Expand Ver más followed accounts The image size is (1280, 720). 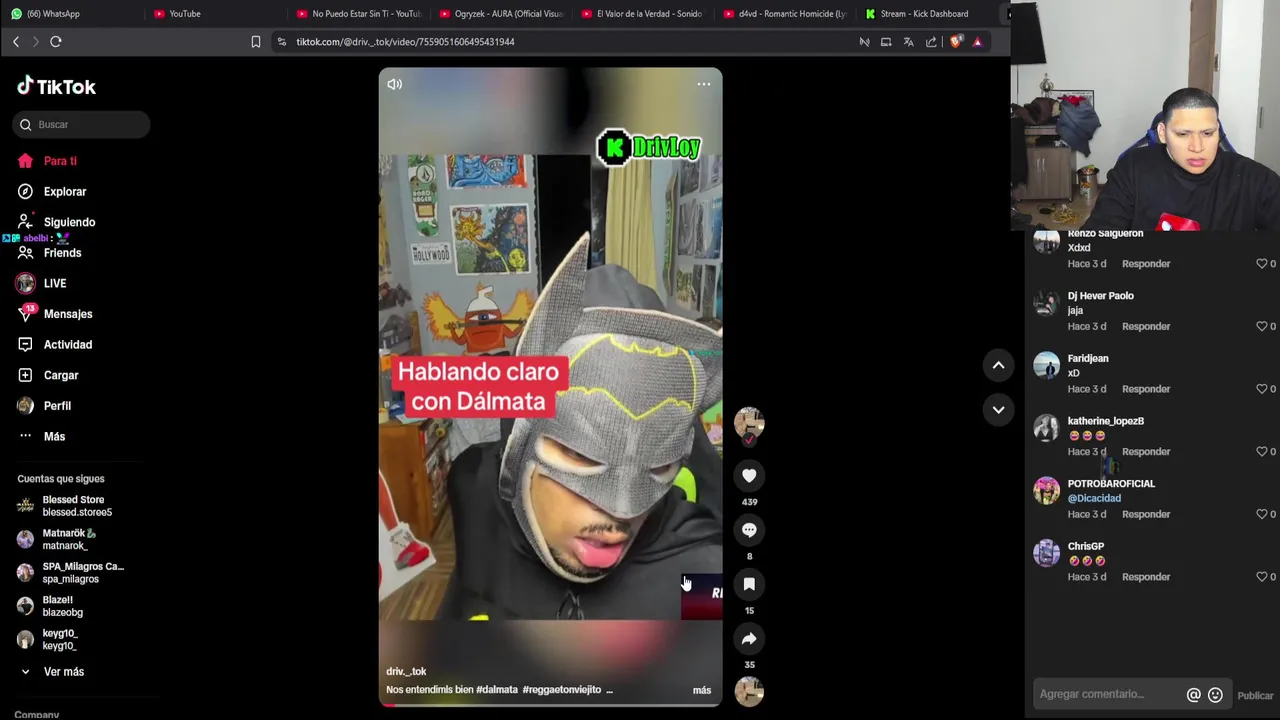tap(52, 672)
